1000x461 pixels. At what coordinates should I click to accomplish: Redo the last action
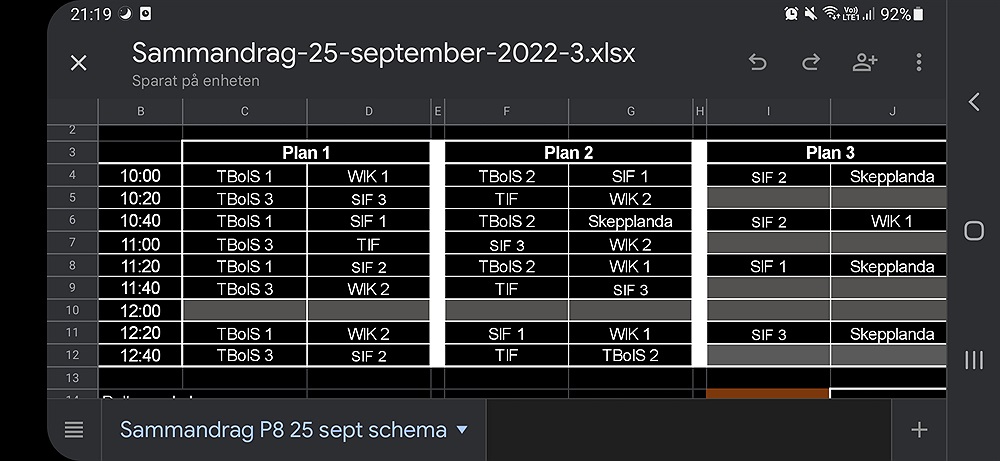(x=810, y=62)
